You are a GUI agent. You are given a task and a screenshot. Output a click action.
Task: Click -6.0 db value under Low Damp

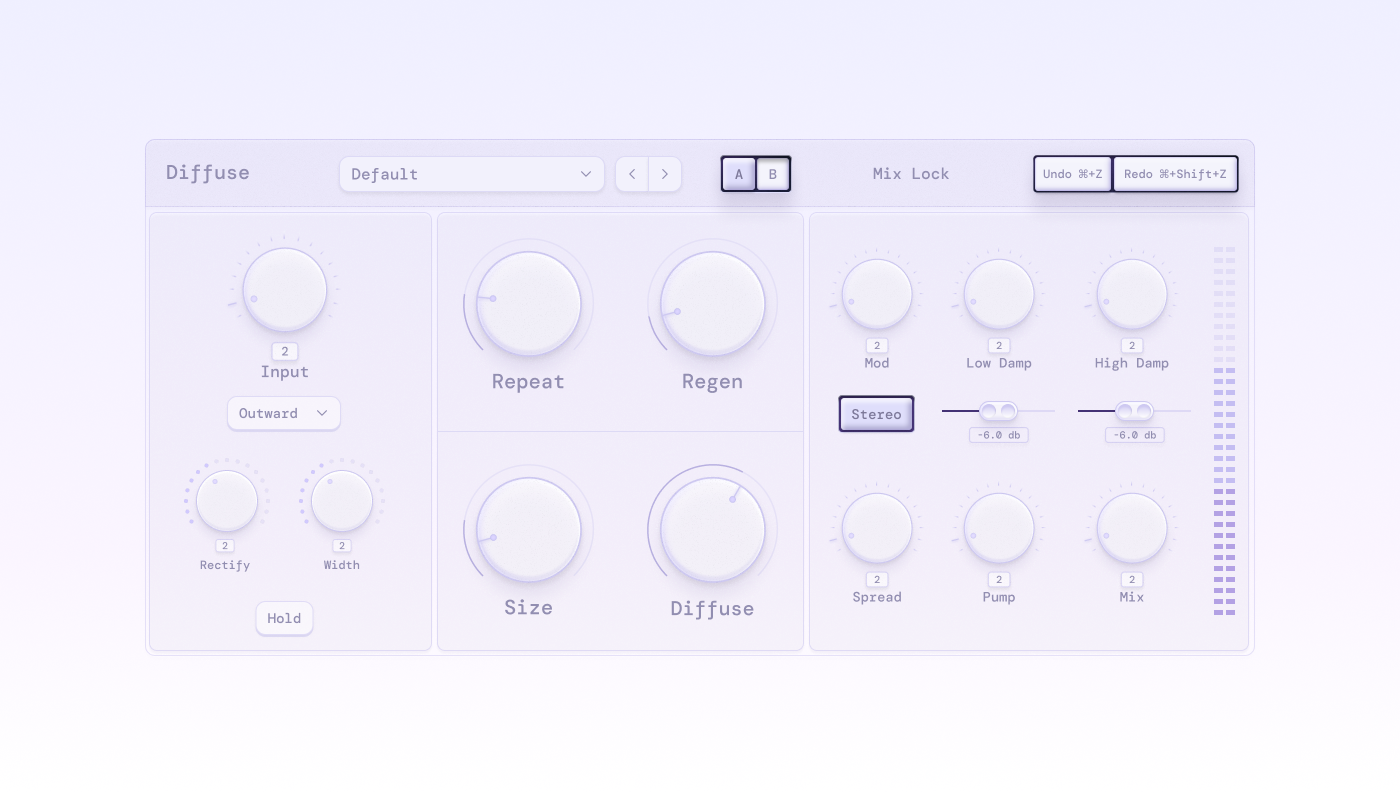(999, 435)
